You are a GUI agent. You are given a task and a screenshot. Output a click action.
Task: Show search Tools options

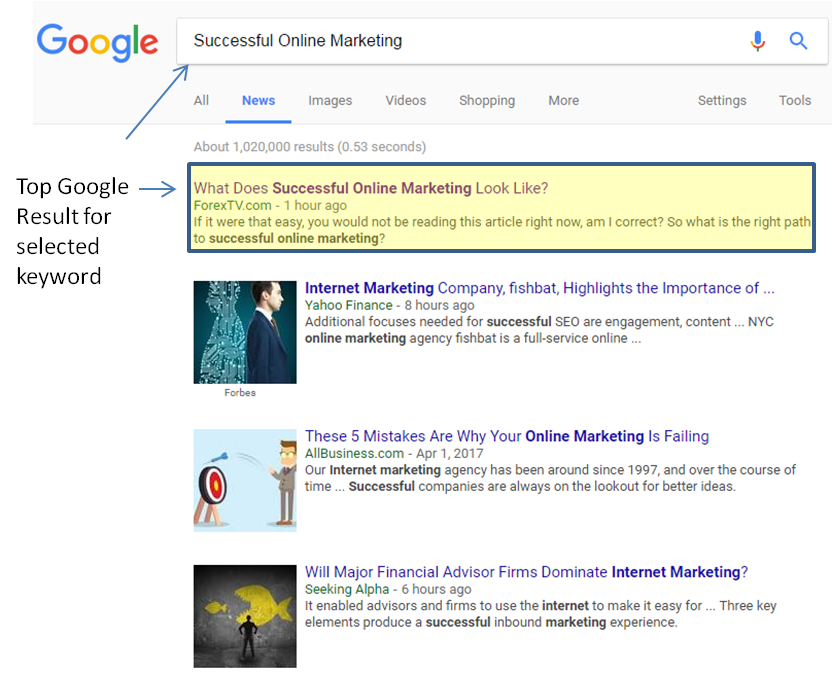(x=795, y=100)
